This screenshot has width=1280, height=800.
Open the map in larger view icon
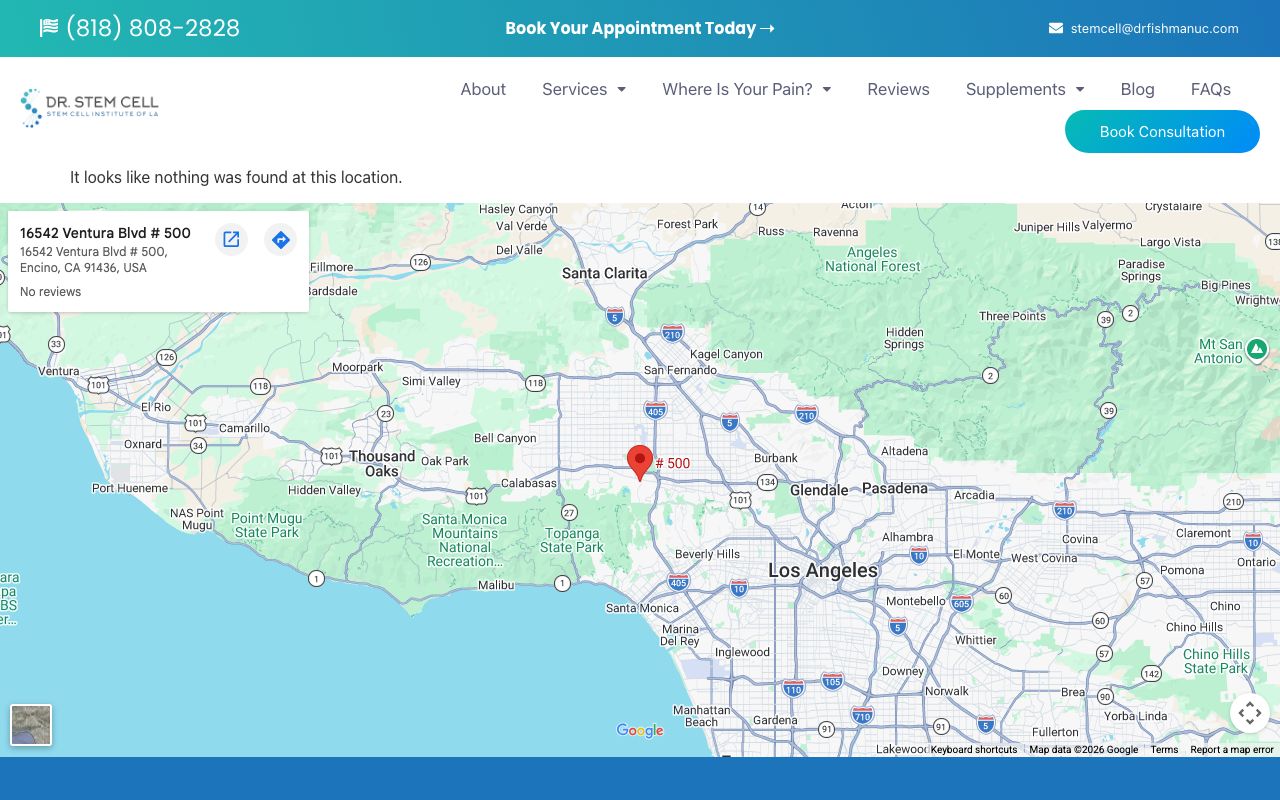[x=231, y=240]
